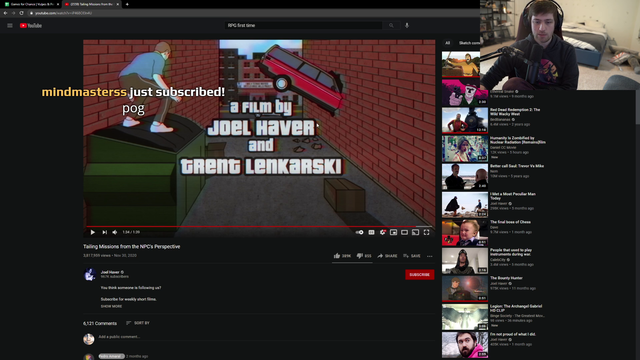Dislike the video with thumbs-down

tap(364, 256)
